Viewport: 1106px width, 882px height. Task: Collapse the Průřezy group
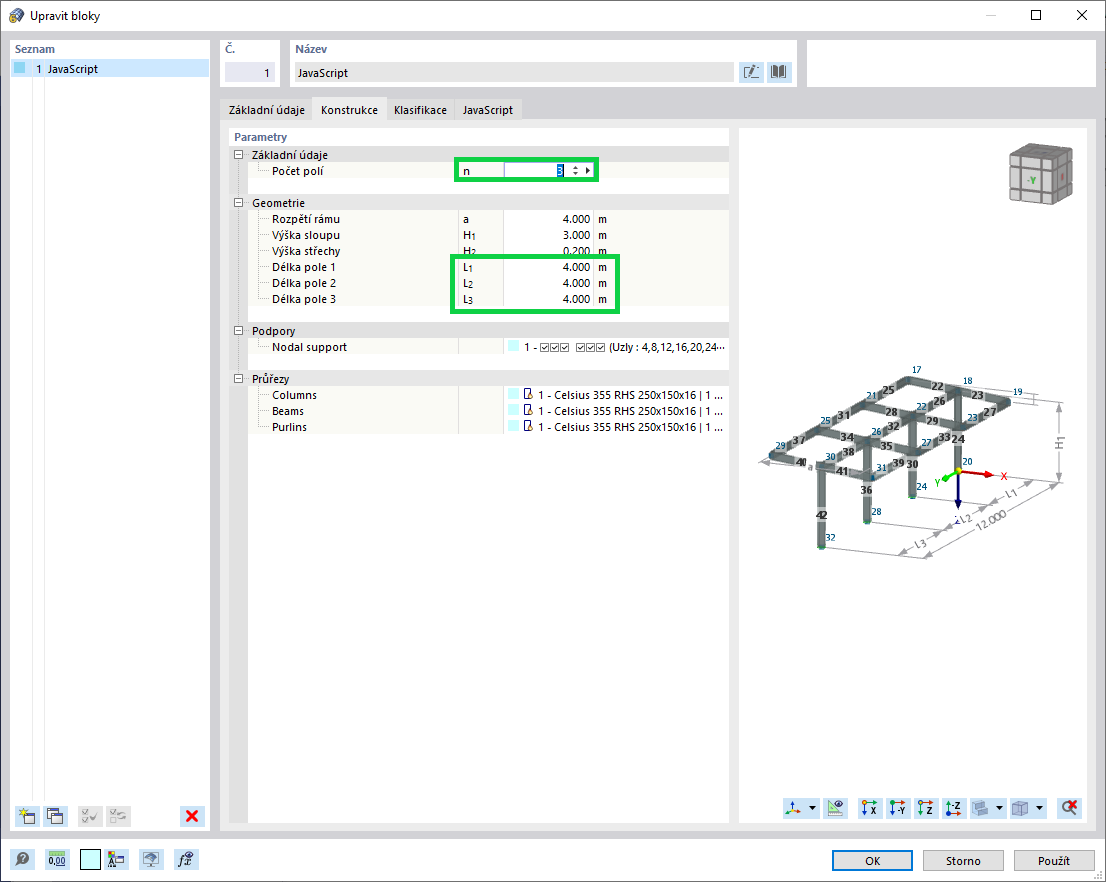coord(238,378)
